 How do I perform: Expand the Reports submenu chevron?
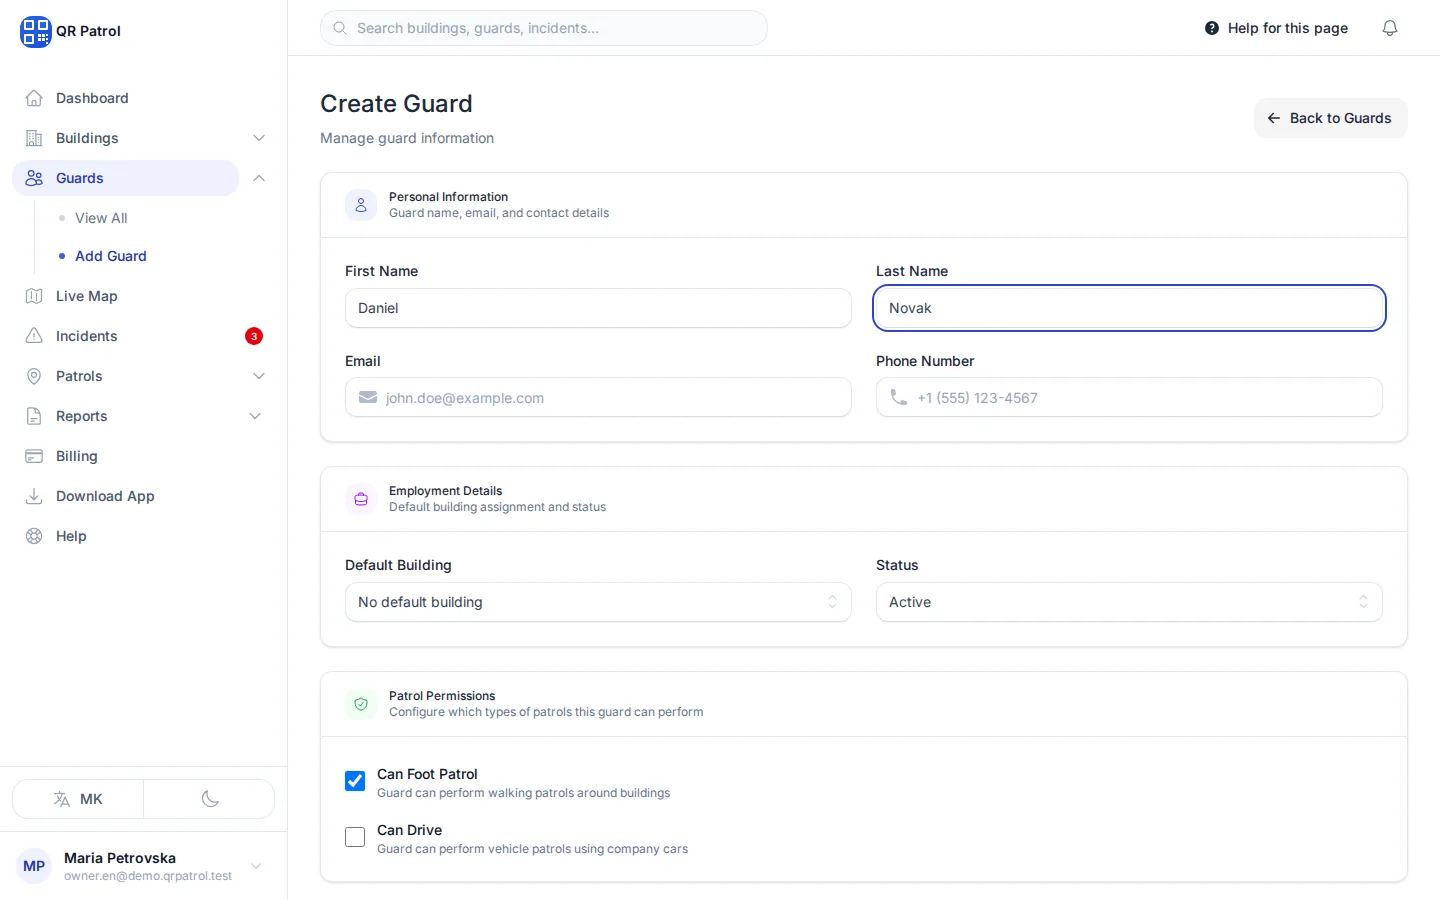click(255, 416)
